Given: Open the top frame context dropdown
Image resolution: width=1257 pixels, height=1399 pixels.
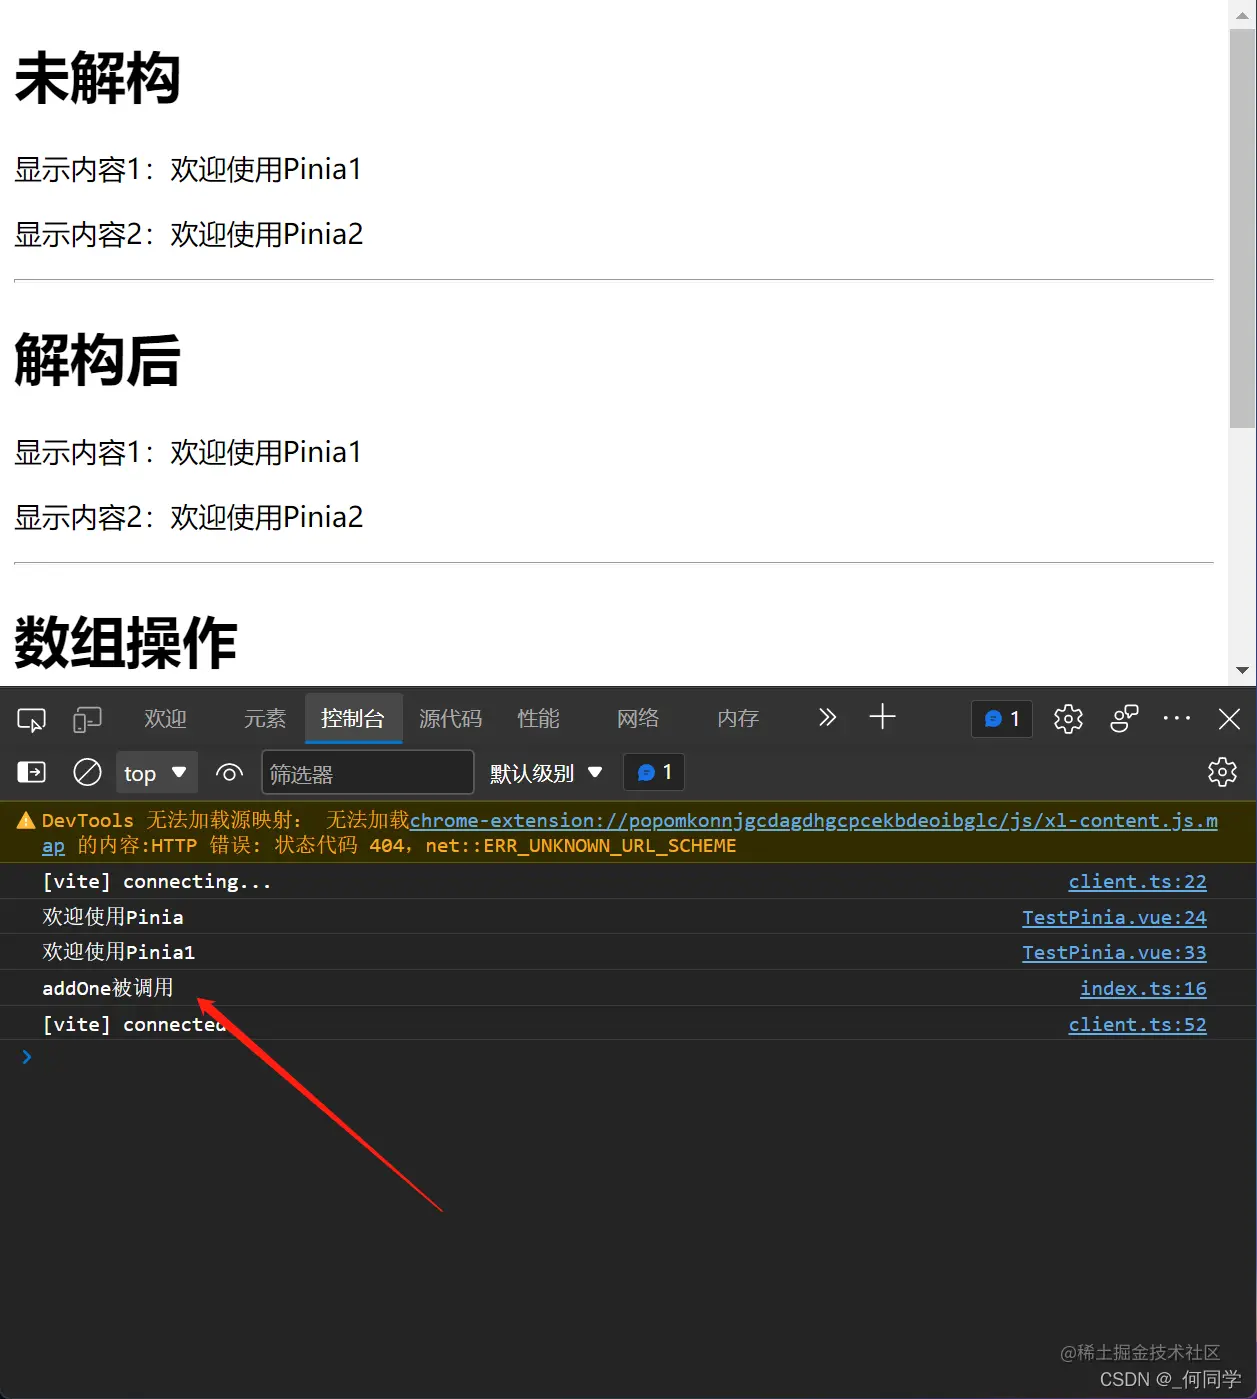Looking at the screenshot, I should point(156,772).
